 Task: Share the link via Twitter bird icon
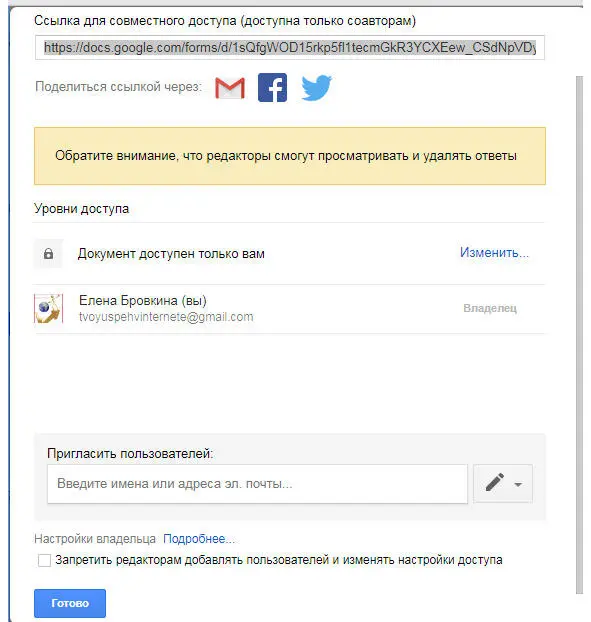coord(316,88)
